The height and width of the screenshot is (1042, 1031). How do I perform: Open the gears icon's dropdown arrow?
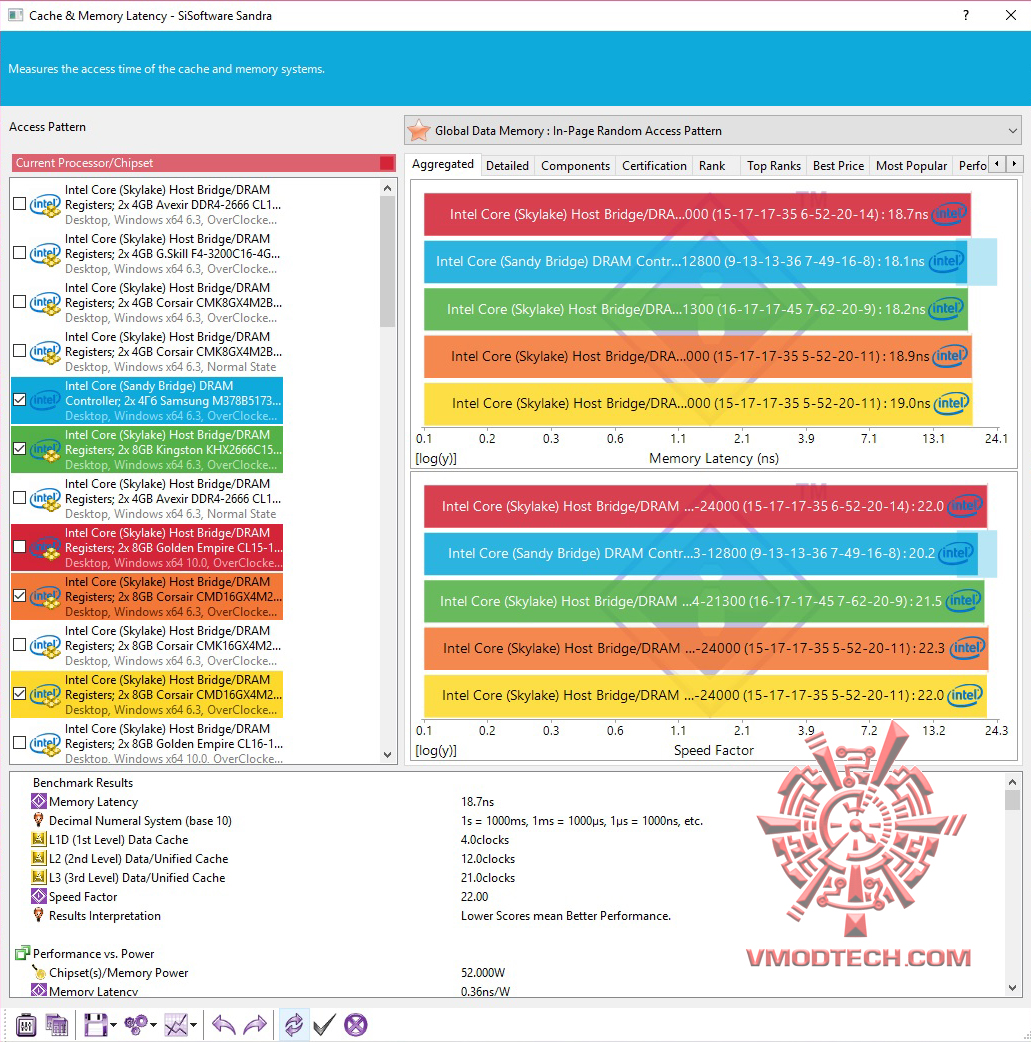154,1025
